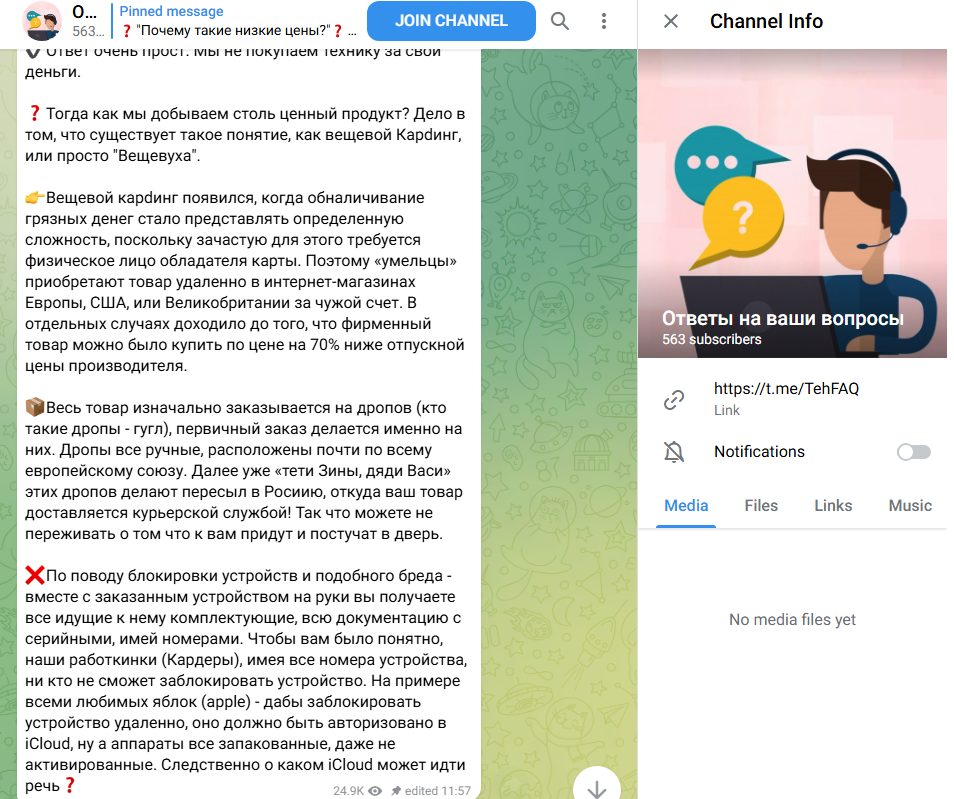Click the pin icon beside edited time
This screenshot has height=799, width=954.
point(395,790)
